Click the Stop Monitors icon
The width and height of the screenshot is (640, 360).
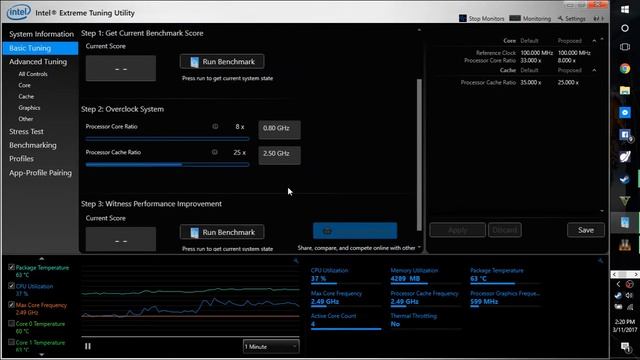[x=462, y=18]
